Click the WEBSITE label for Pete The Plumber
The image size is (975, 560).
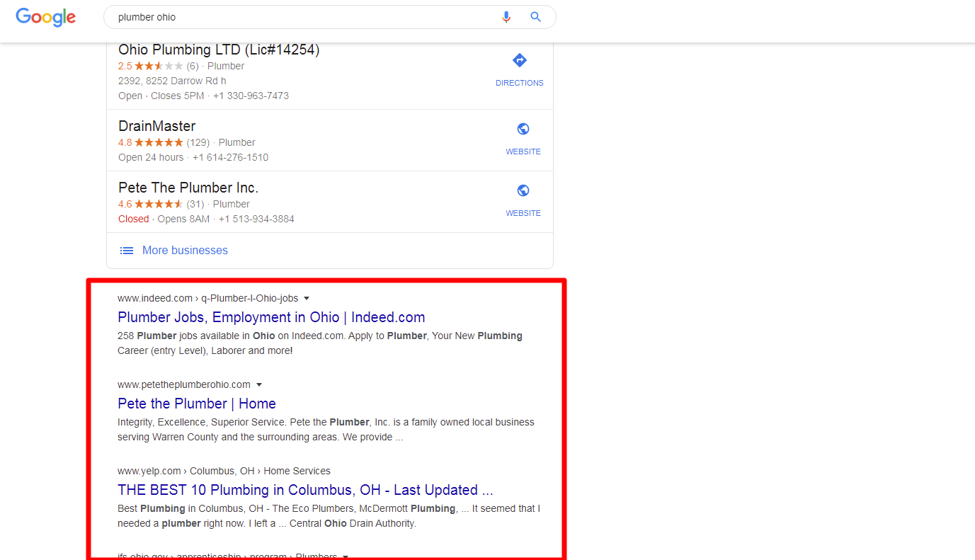point(523,213)
